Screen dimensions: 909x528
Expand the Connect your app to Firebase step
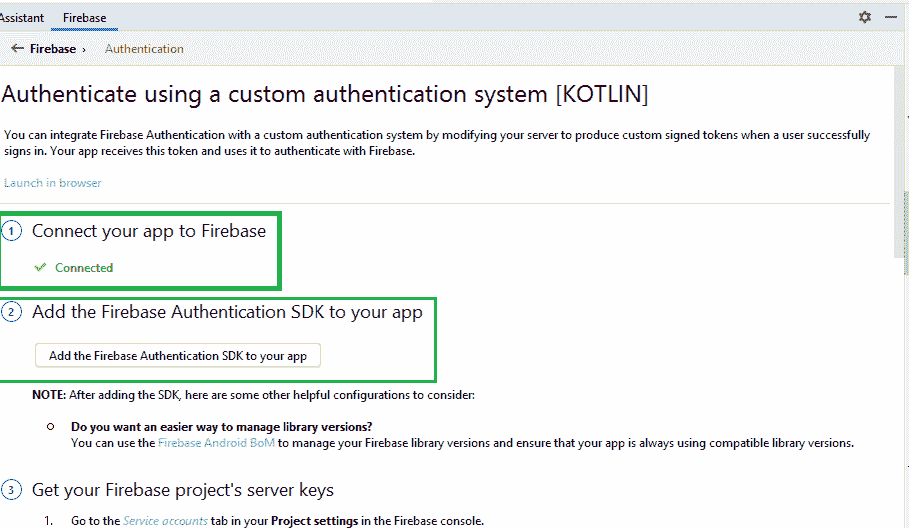tap(149, 231)
